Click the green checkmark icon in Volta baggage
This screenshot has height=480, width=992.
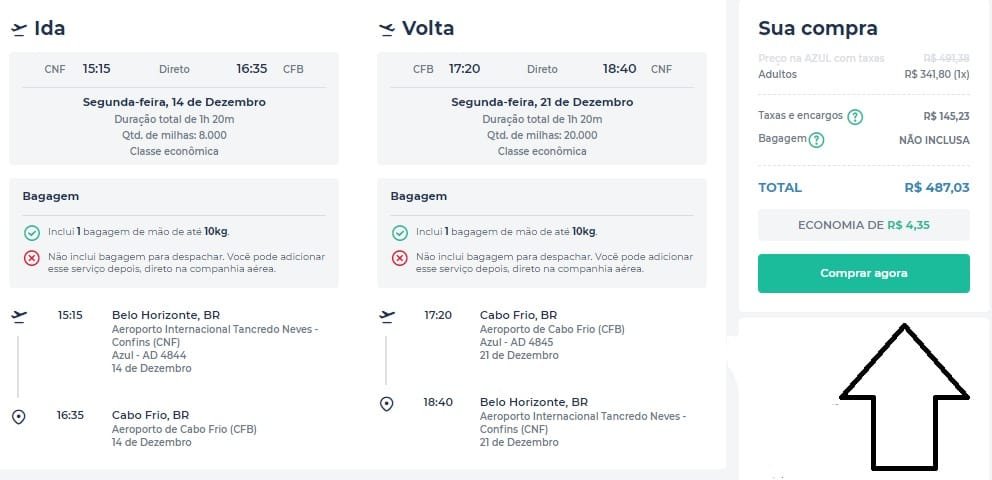click(x=400, y=233)
